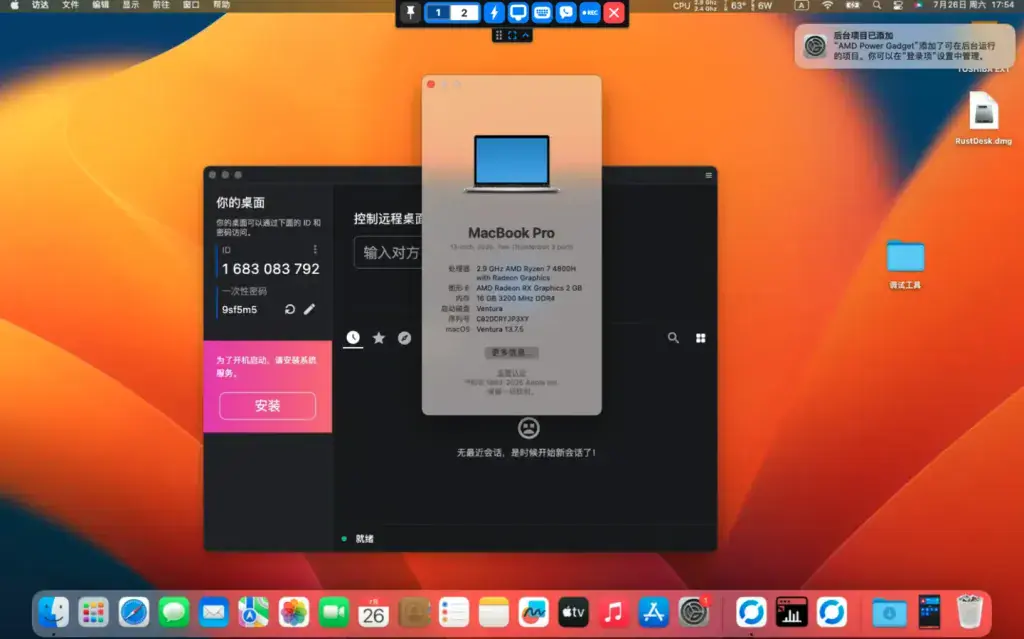Viewport: 1024px width, 639px height.
Task: Open the ID three-dot options menu
Action: (315, 250)
